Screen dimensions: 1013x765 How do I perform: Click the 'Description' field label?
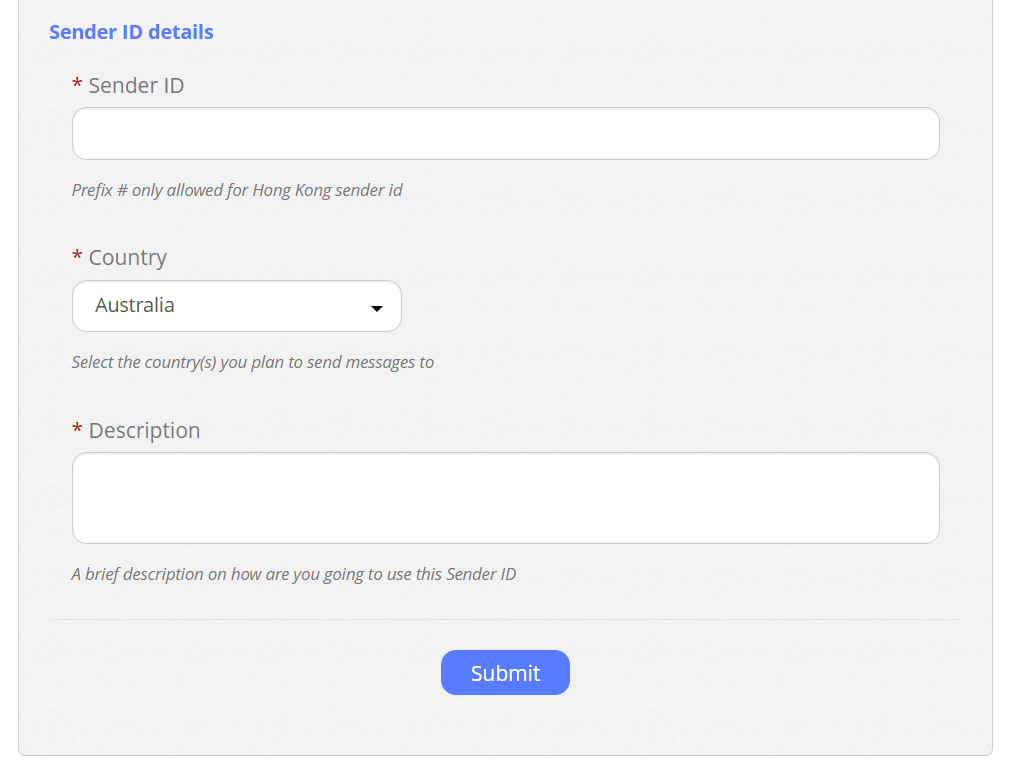point(144,431)
